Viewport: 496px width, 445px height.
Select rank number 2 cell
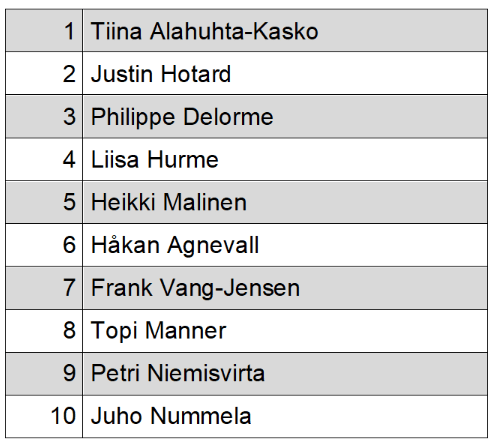pos(44,73)
